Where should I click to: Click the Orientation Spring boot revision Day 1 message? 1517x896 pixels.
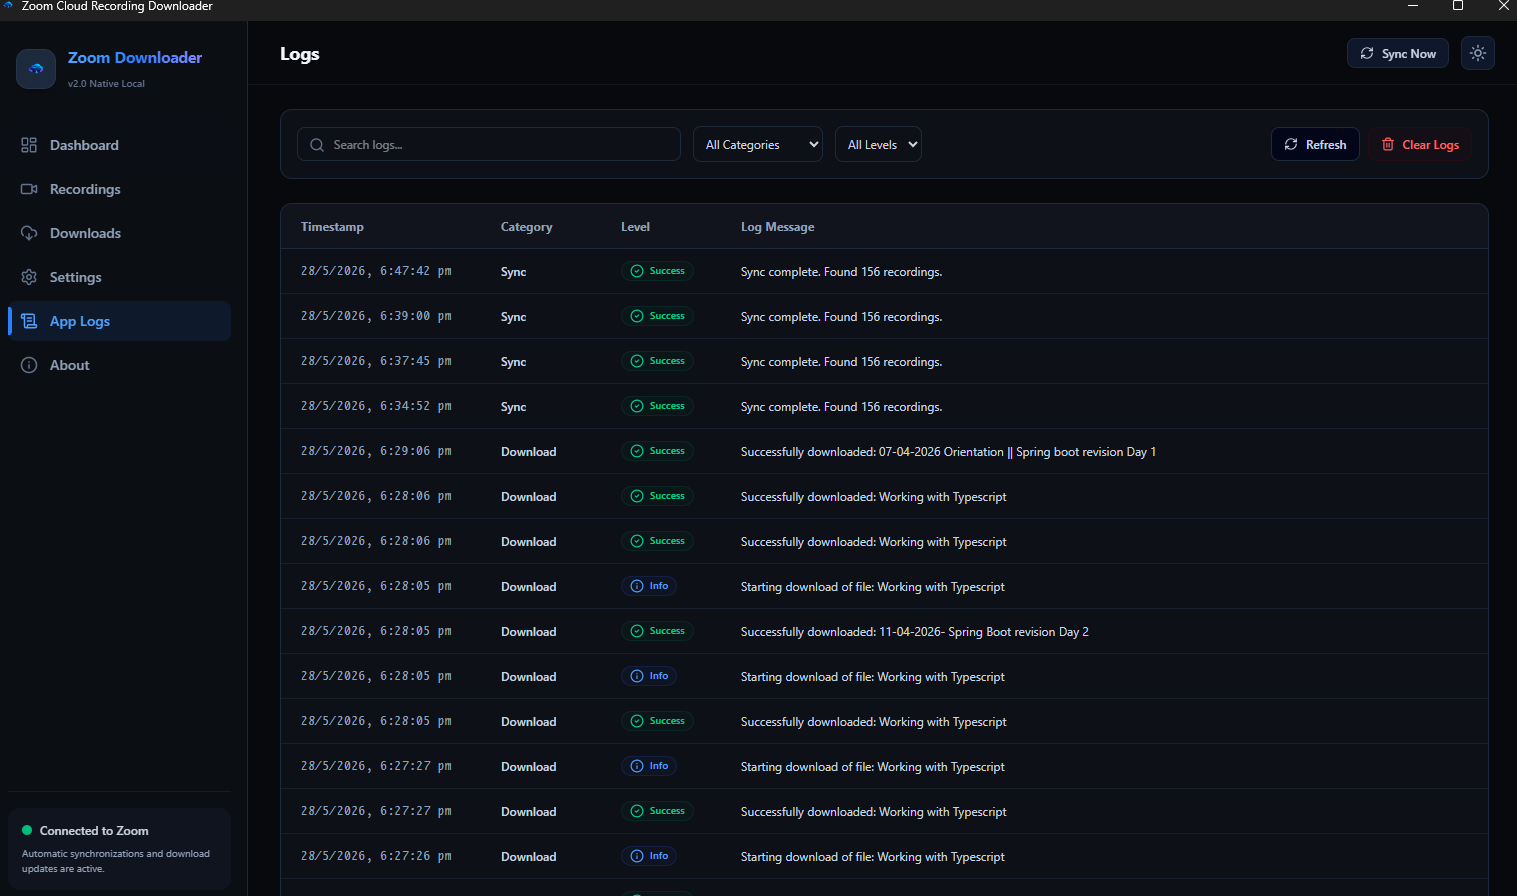pos(948,452)
